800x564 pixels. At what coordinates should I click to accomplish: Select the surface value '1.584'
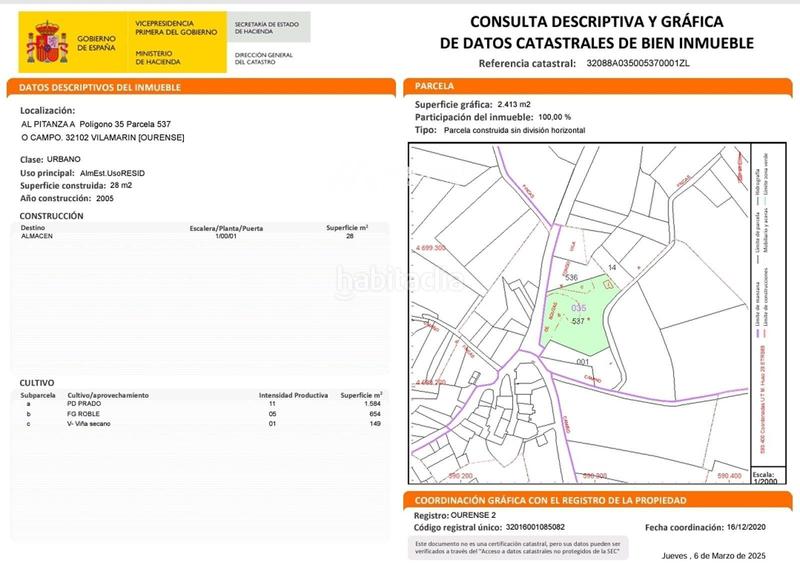point(372,404)
